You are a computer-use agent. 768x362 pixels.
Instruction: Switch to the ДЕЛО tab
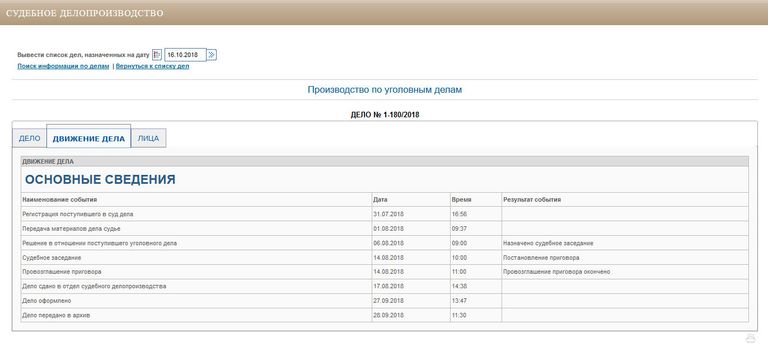tap(29, 138)
